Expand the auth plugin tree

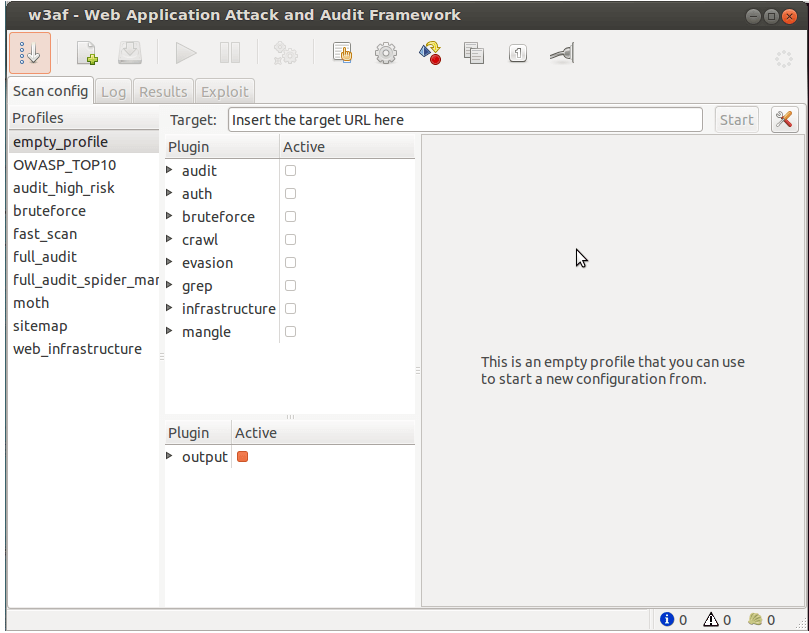click(x=169, y=193)
